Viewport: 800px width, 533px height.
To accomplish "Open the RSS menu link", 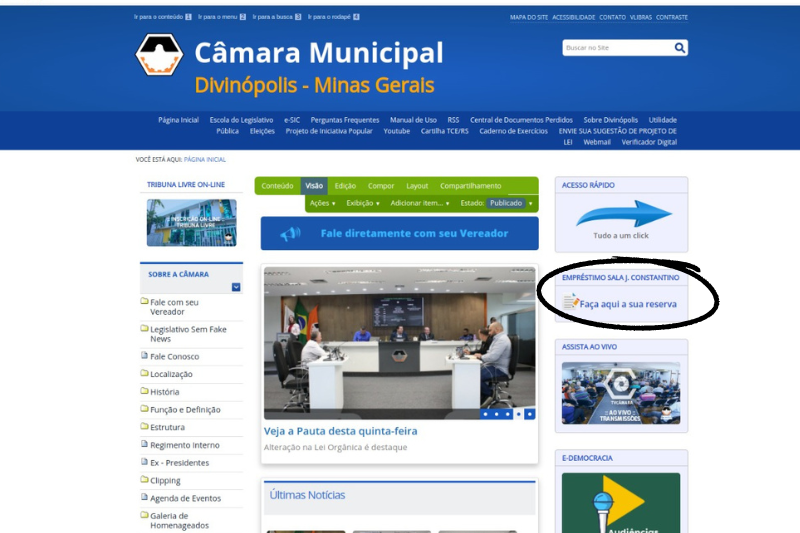I will [453, 120].
